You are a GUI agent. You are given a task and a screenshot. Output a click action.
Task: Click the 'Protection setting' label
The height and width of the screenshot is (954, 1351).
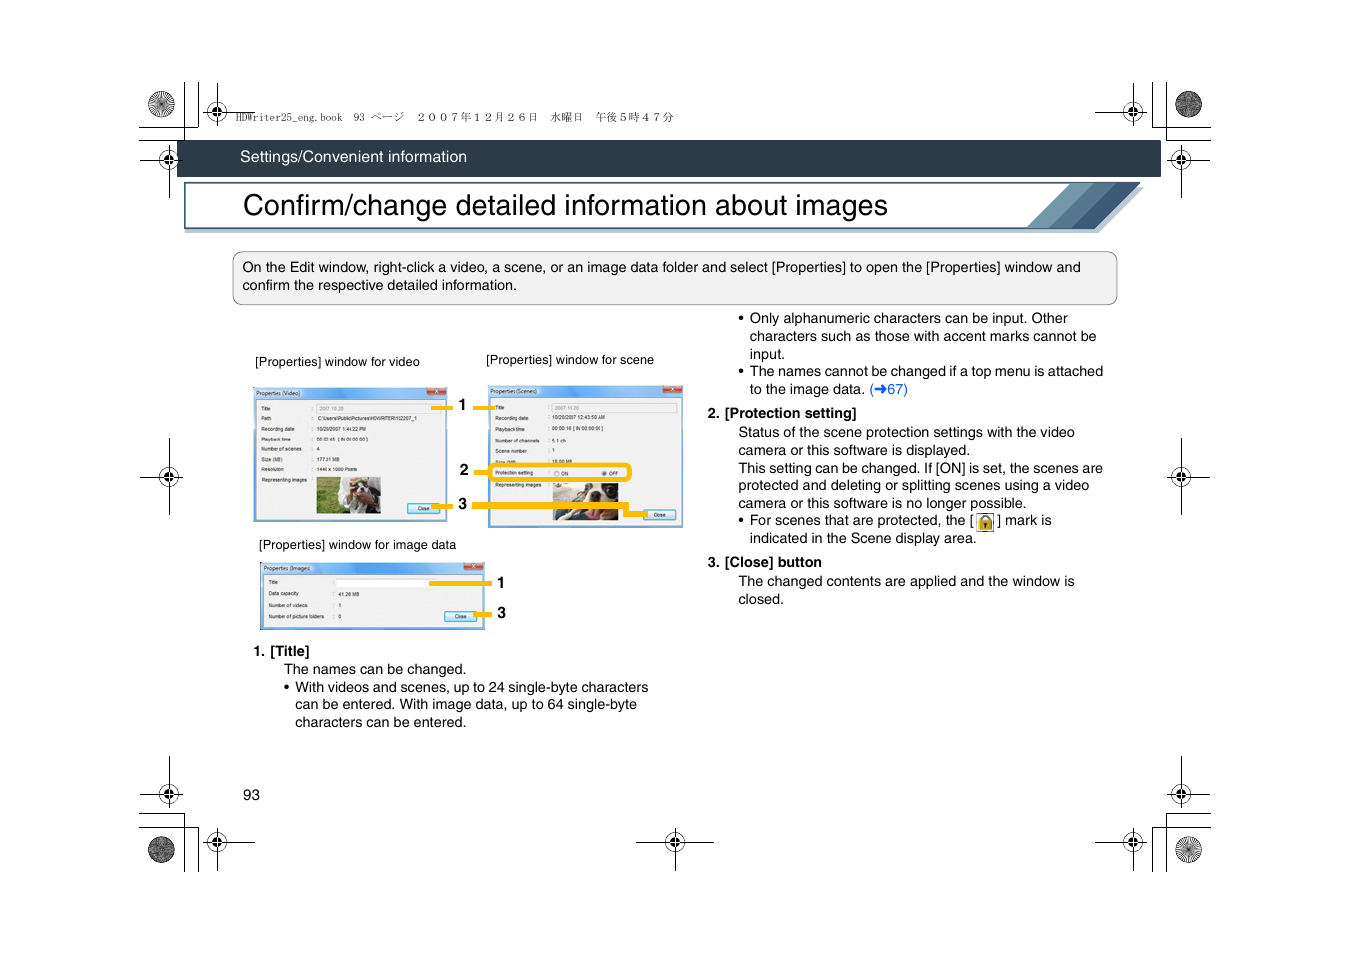514,473
